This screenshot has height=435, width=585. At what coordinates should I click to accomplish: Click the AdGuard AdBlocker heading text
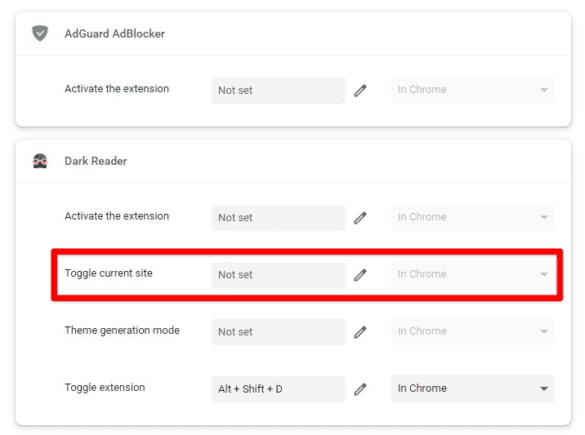pos(115,34)
